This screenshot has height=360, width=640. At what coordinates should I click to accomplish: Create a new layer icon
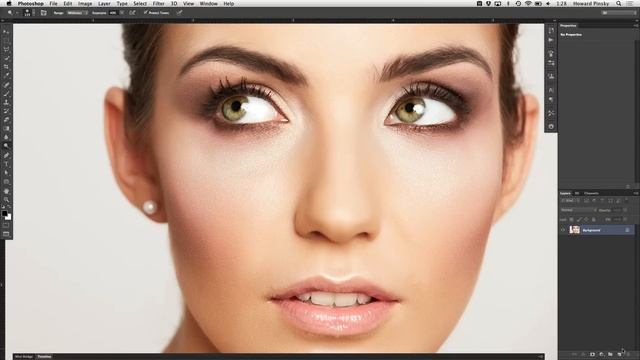point(620,354)
